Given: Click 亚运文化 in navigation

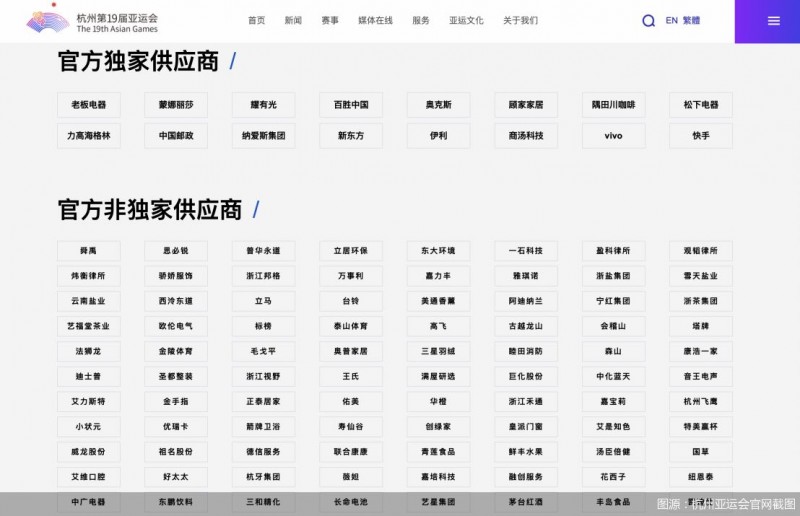Looking at the screenshot, I should 466,20.
